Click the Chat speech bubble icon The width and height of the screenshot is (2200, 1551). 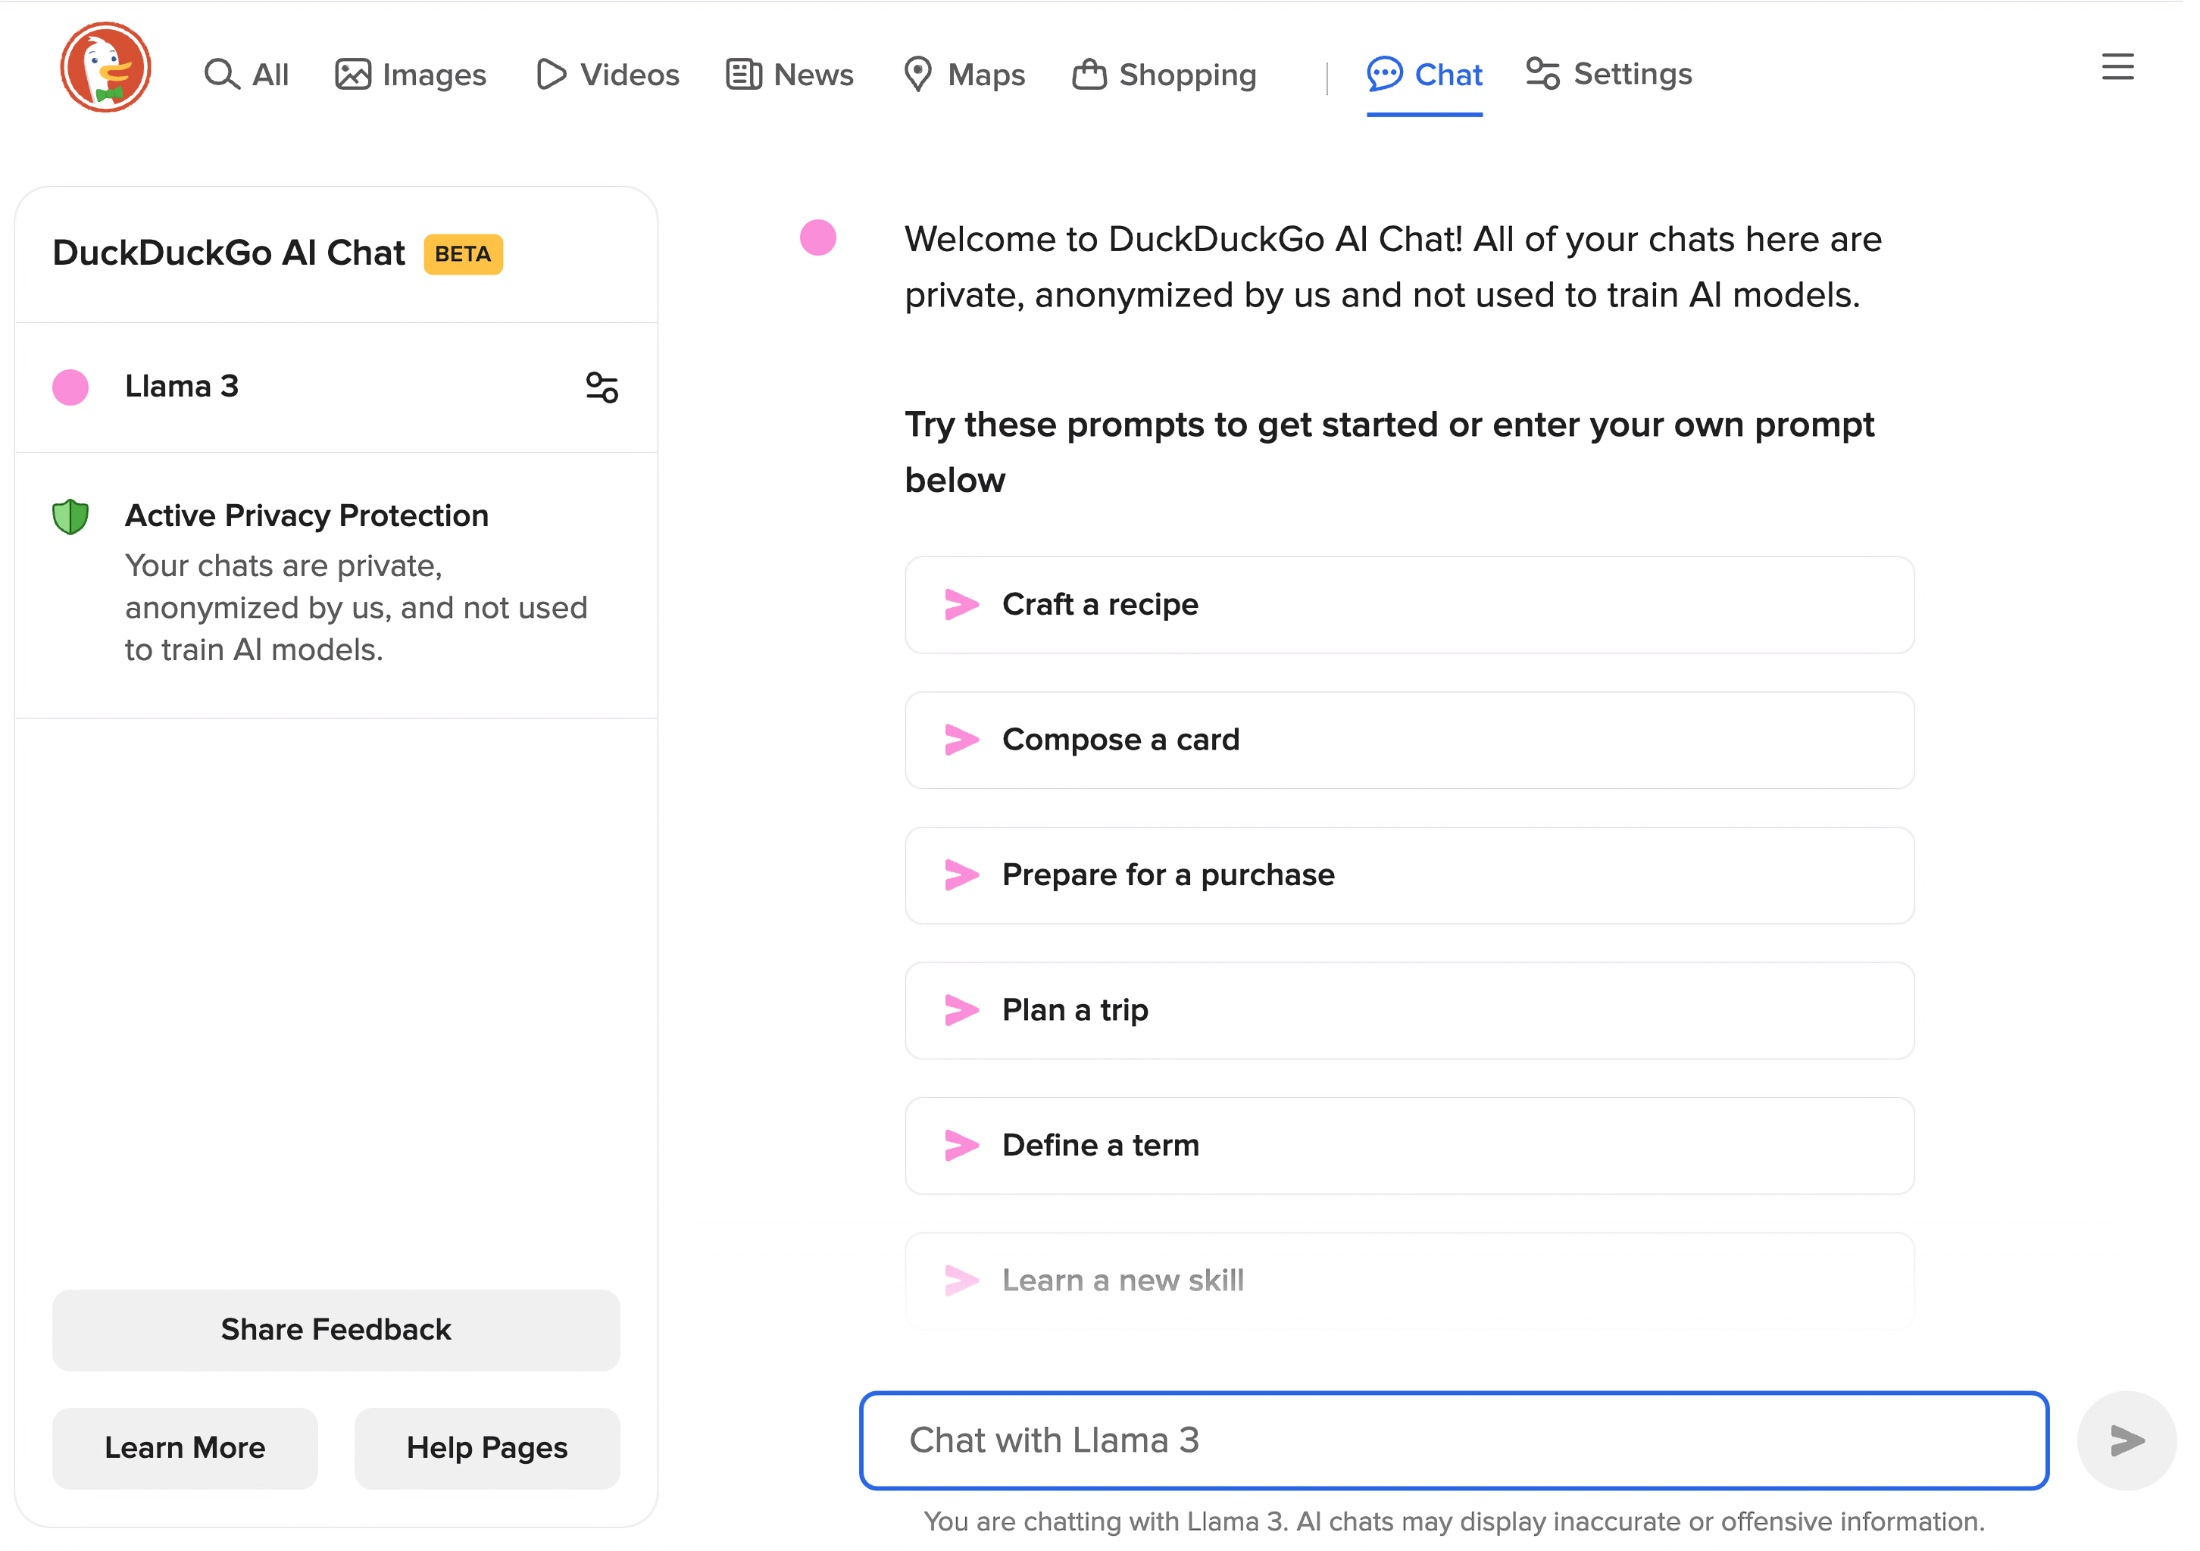[1384, 74]
